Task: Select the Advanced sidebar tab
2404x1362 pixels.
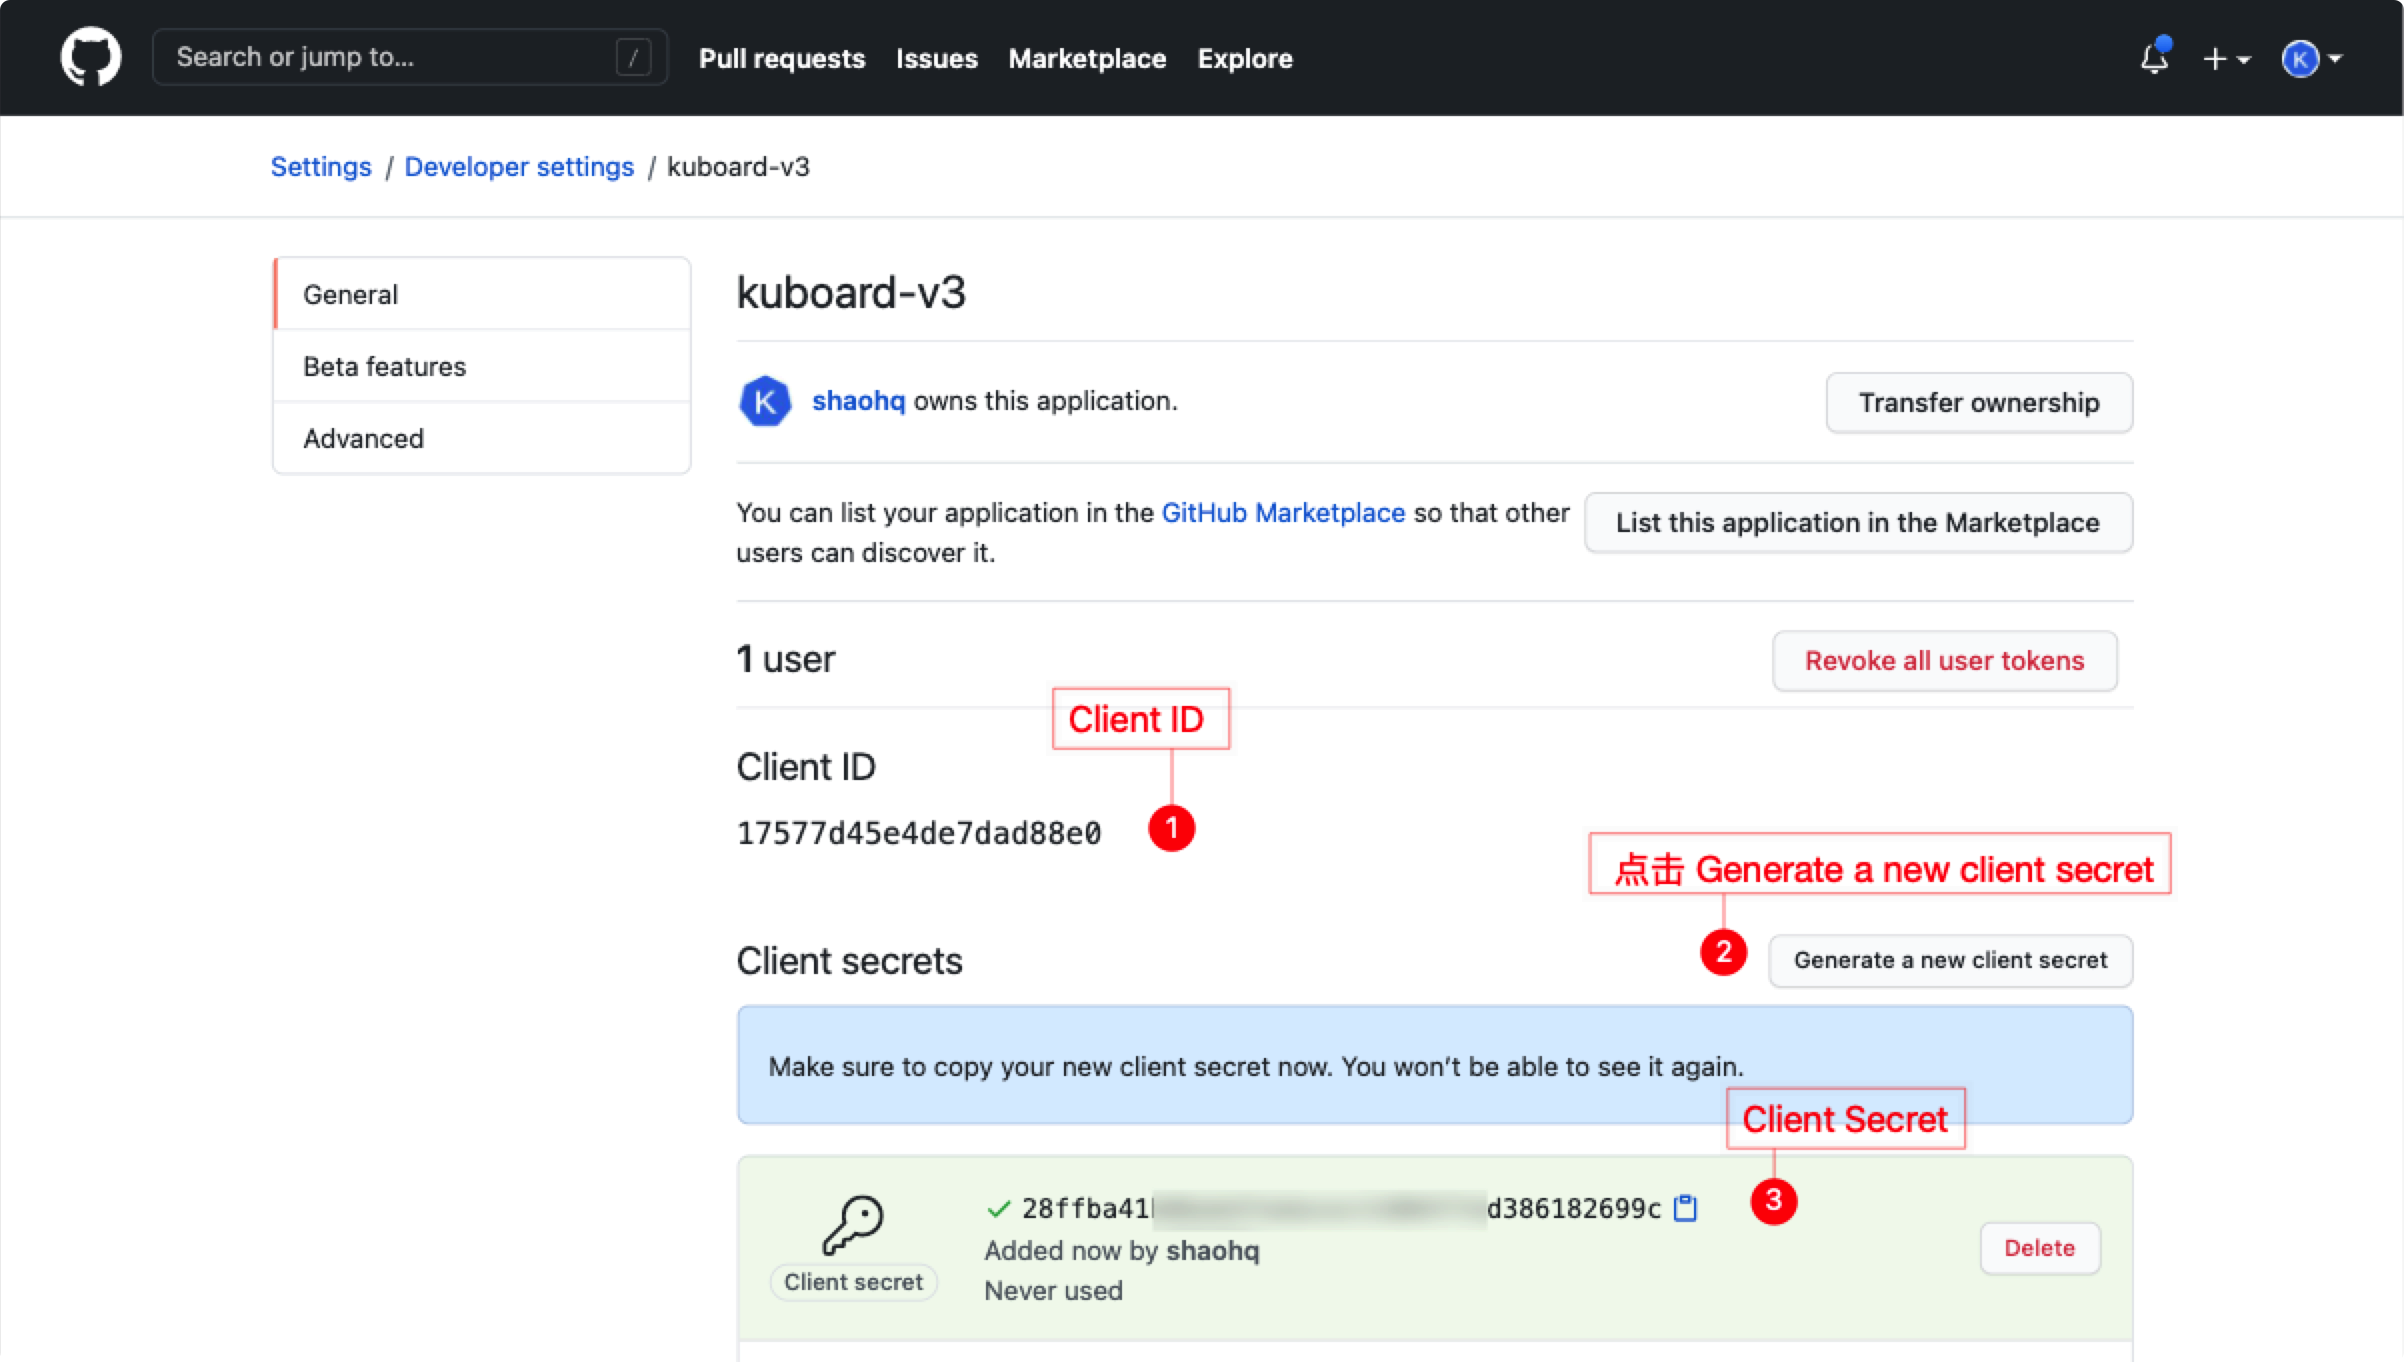Action: [363, 438]
